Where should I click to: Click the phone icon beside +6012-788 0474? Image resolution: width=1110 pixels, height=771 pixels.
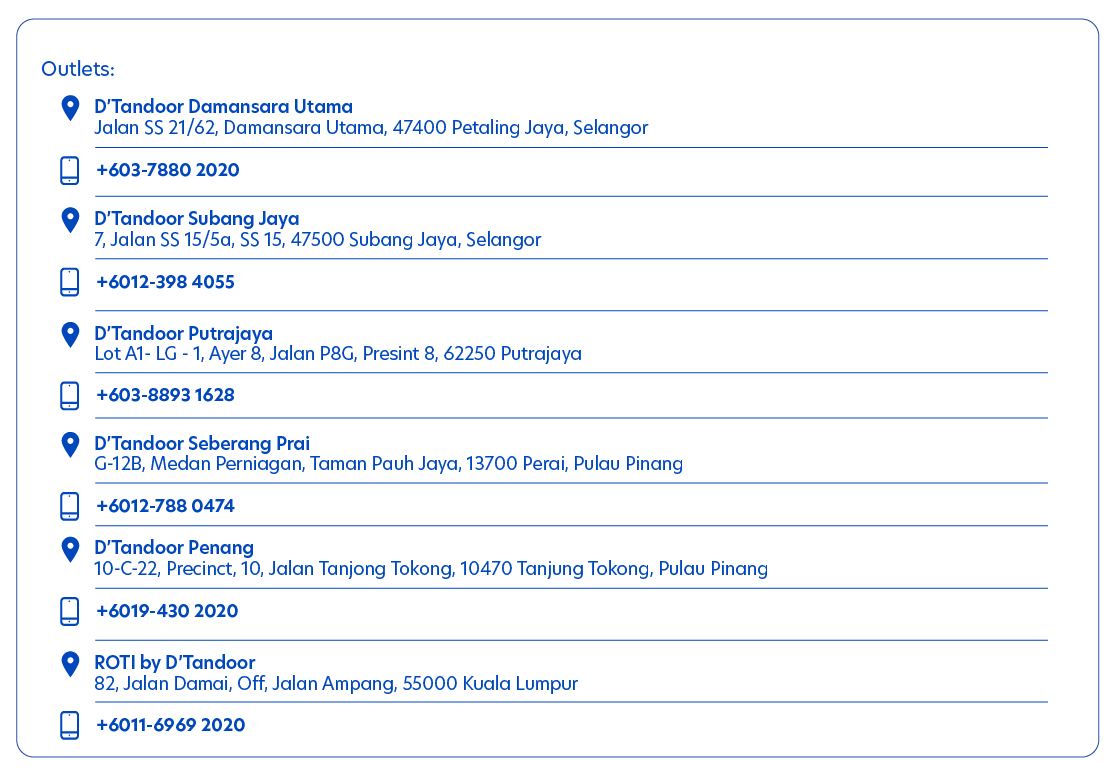pyautogui.click(x=69, y=506)
